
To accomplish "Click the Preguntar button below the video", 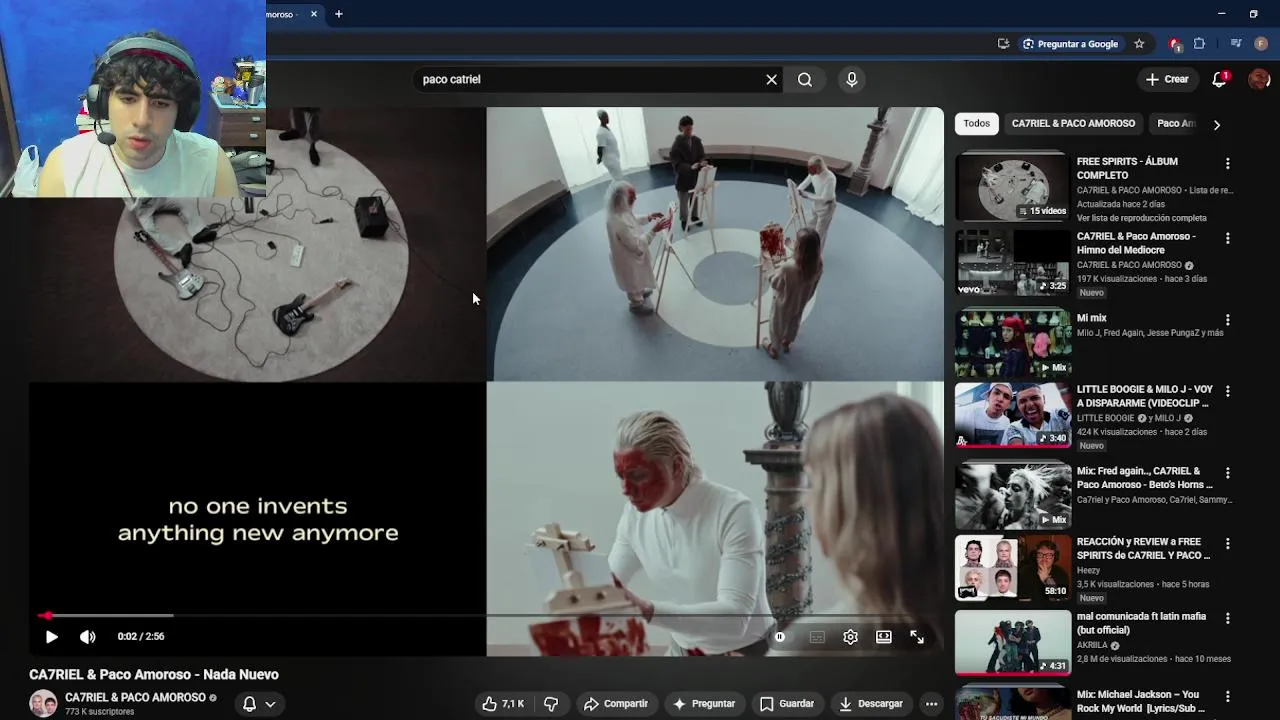I will coord(704,704).
